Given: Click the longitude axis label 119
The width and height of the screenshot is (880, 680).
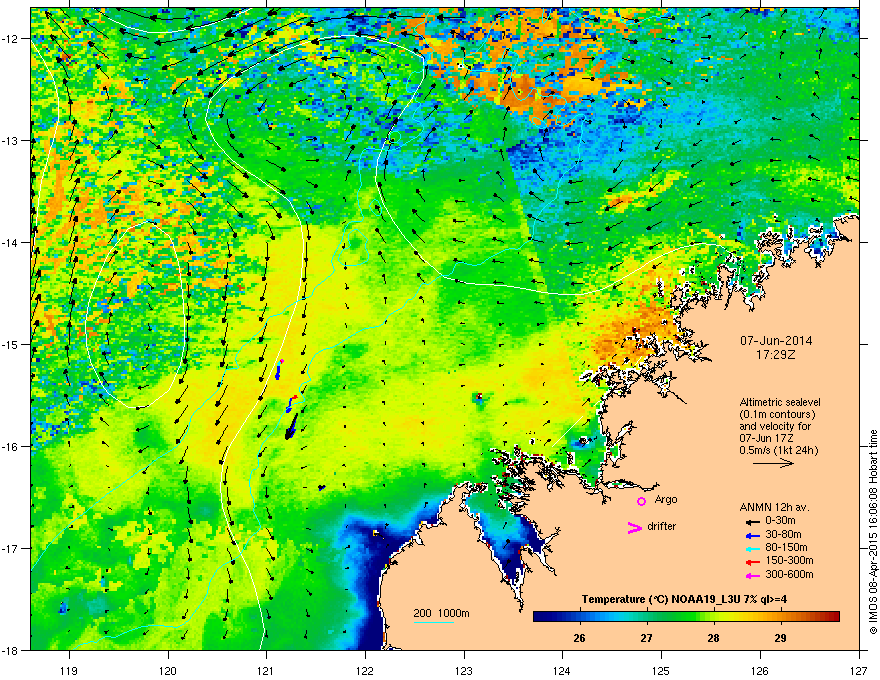Looking at the screenshot, I should pos(70,671).
